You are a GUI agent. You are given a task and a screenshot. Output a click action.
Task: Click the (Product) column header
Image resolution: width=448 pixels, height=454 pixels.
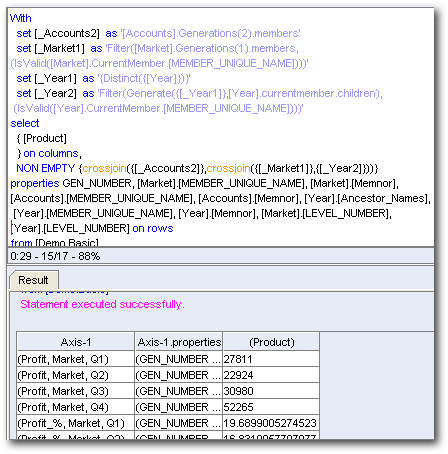[271, 342]
